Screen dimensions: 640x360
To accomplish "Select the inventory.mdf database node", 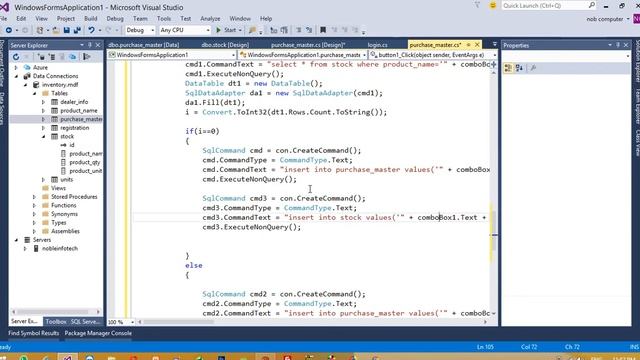I will click(x=60, y=84).
